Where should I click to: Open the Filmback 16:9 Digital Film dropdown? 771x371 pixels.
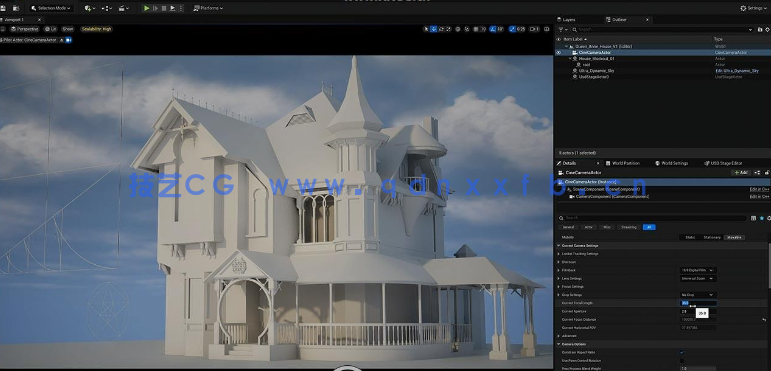pos(698,270)
